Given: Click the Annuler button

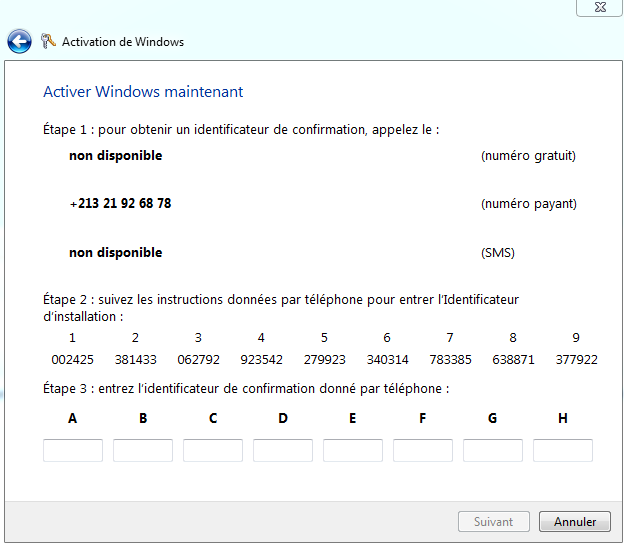Looking at the screenshot, I should coord(575,521).
